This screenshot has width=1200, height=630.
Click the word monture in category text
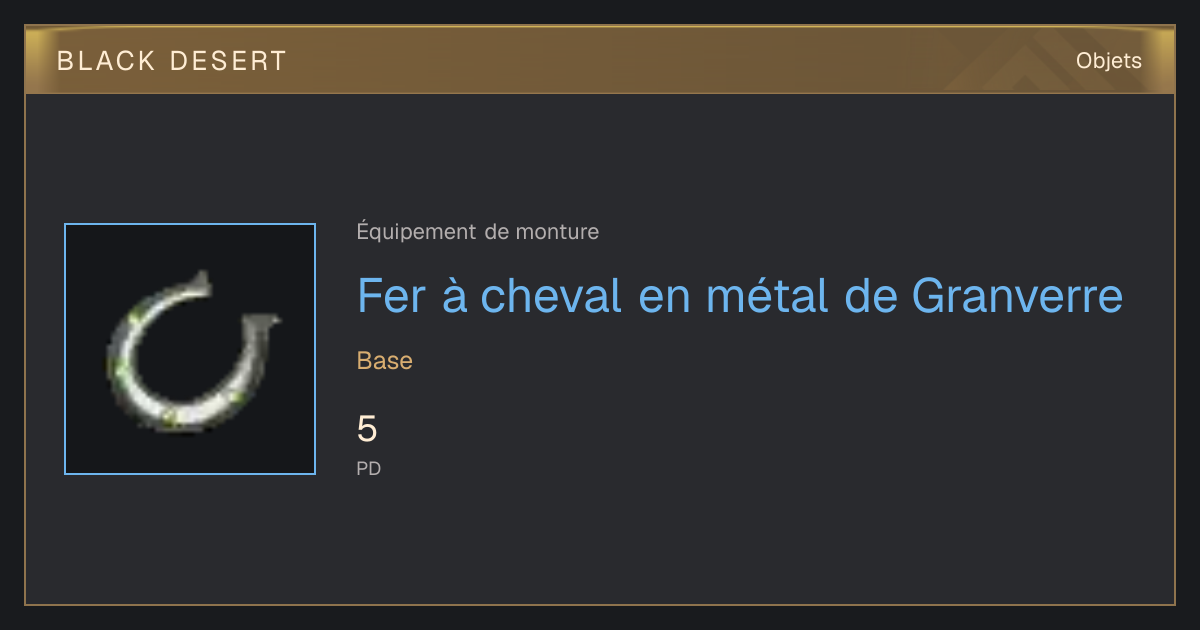coord(557,232)
